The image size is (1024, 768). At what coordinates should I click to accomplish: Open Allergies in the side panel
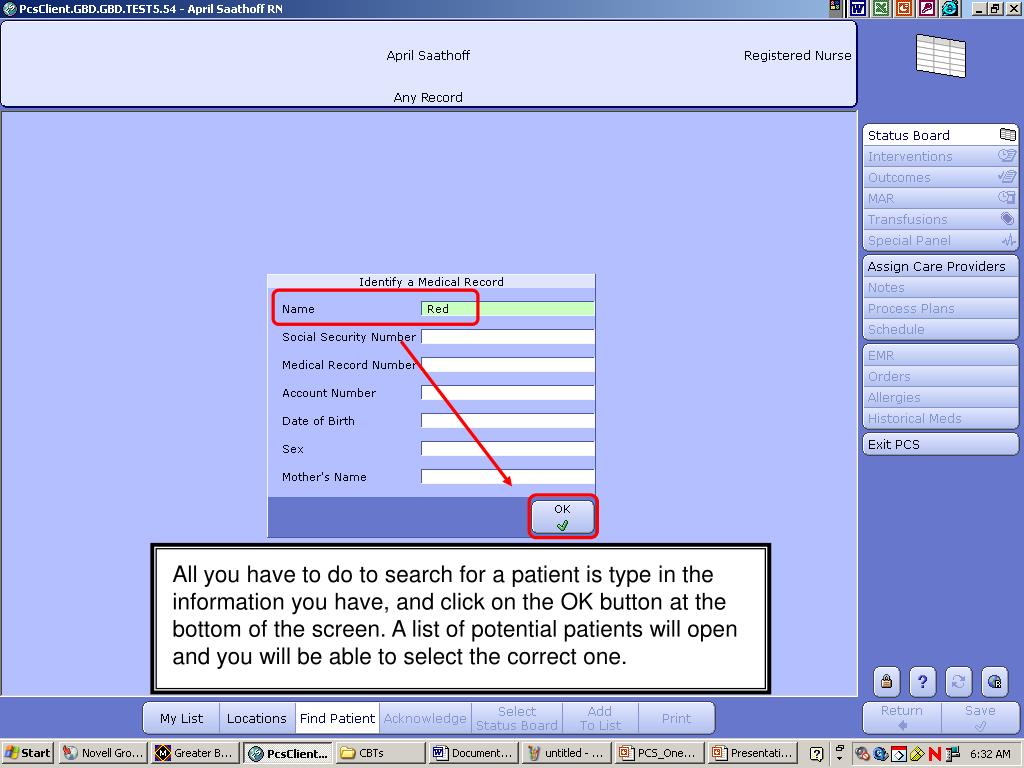click(940, 397)
